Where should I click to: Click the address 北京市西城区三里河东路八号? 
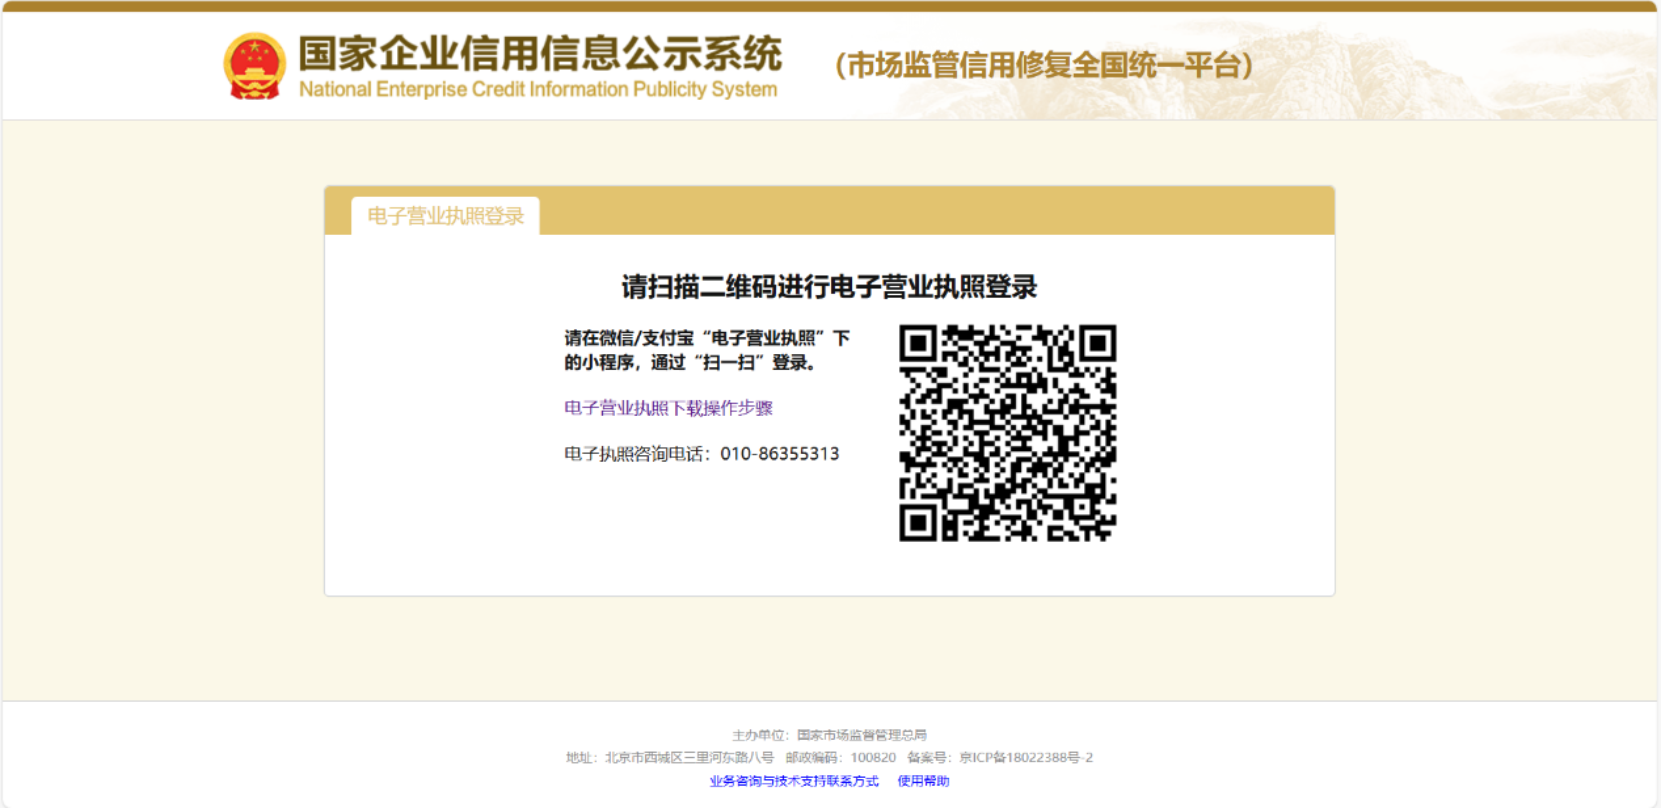click(689, 758)
